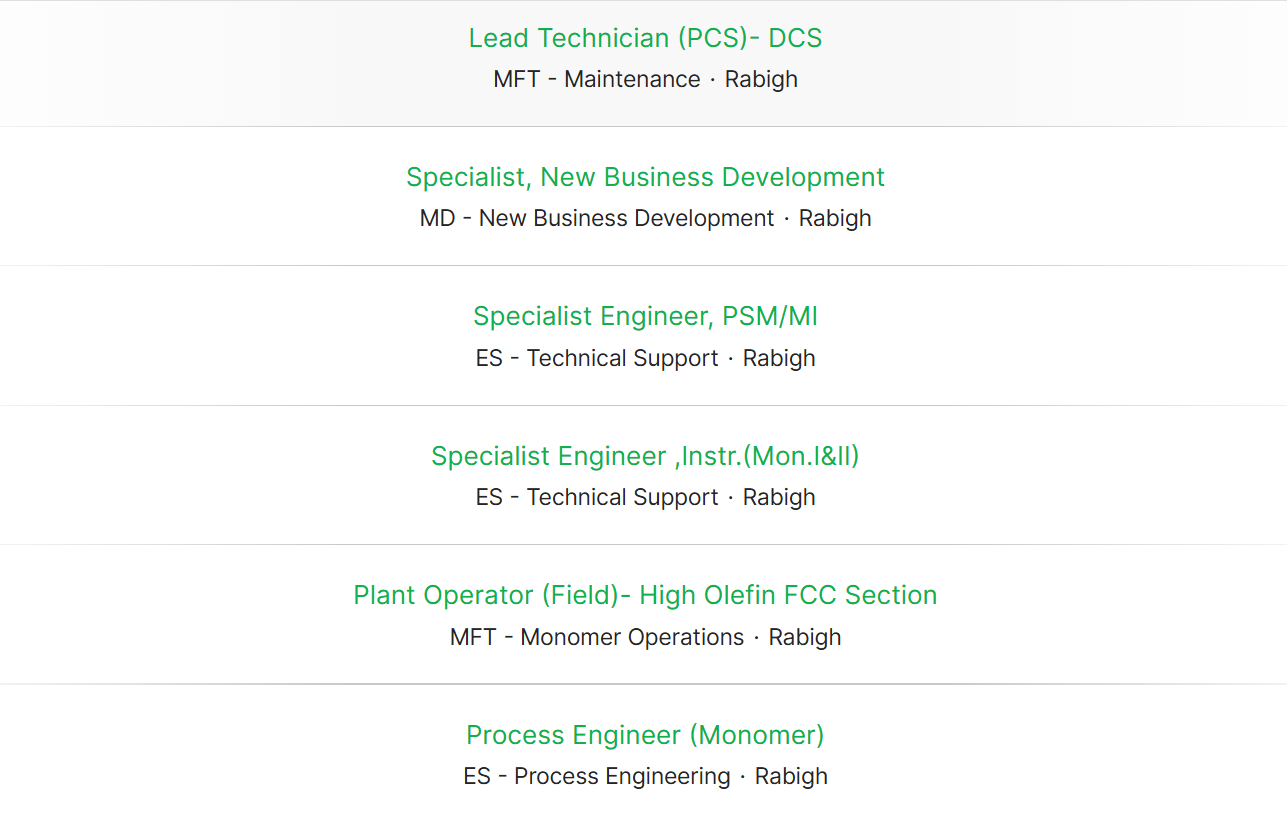This screenshot has height=815, width=1287.
Task: Click MD - New Business Development department text
Action: pyautogui.click(x=597, y=218)
